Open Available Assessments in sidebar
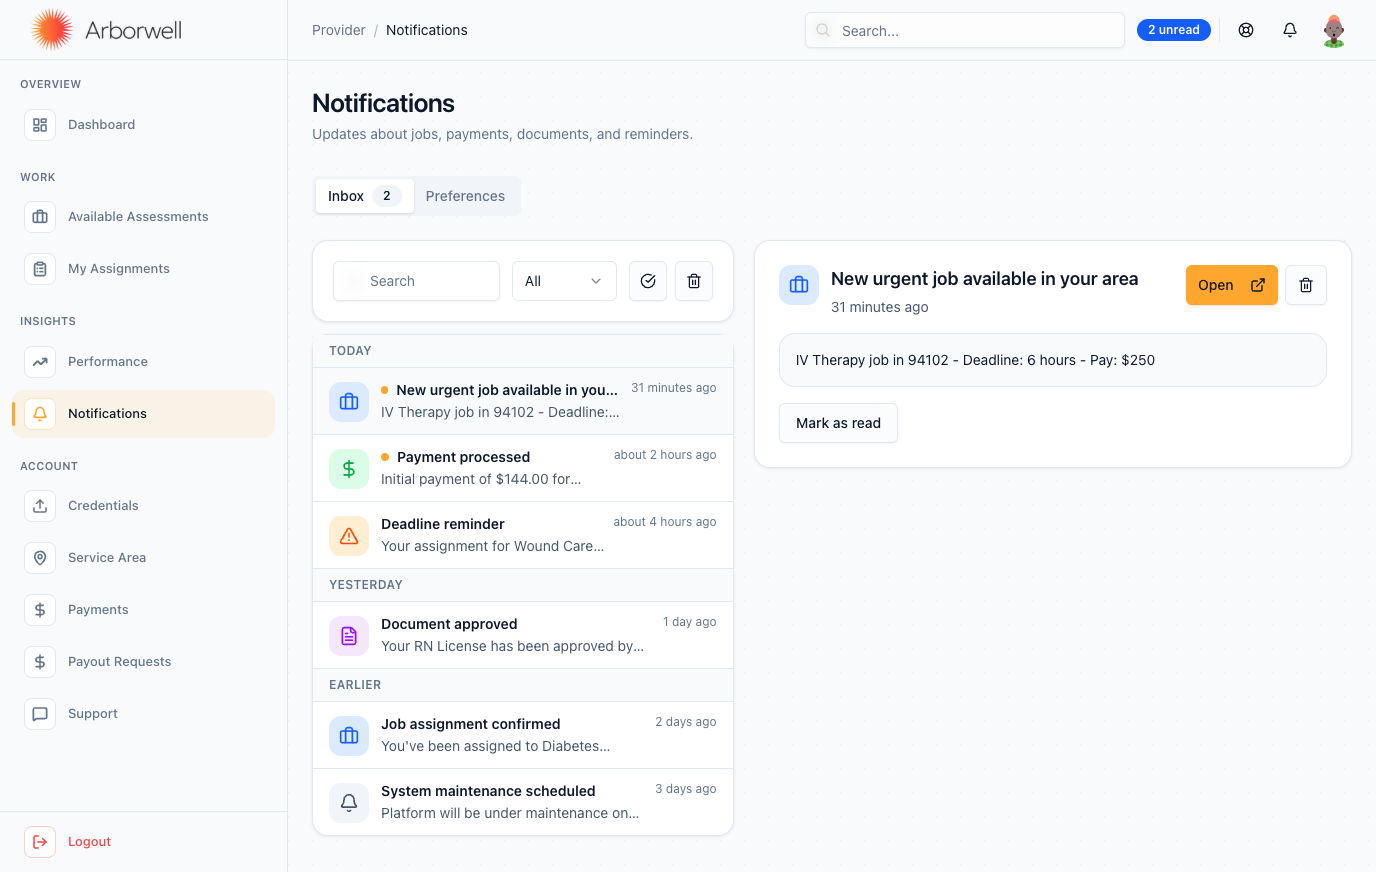Screen dimensions: 1376x872 click(x=138, y=217)
